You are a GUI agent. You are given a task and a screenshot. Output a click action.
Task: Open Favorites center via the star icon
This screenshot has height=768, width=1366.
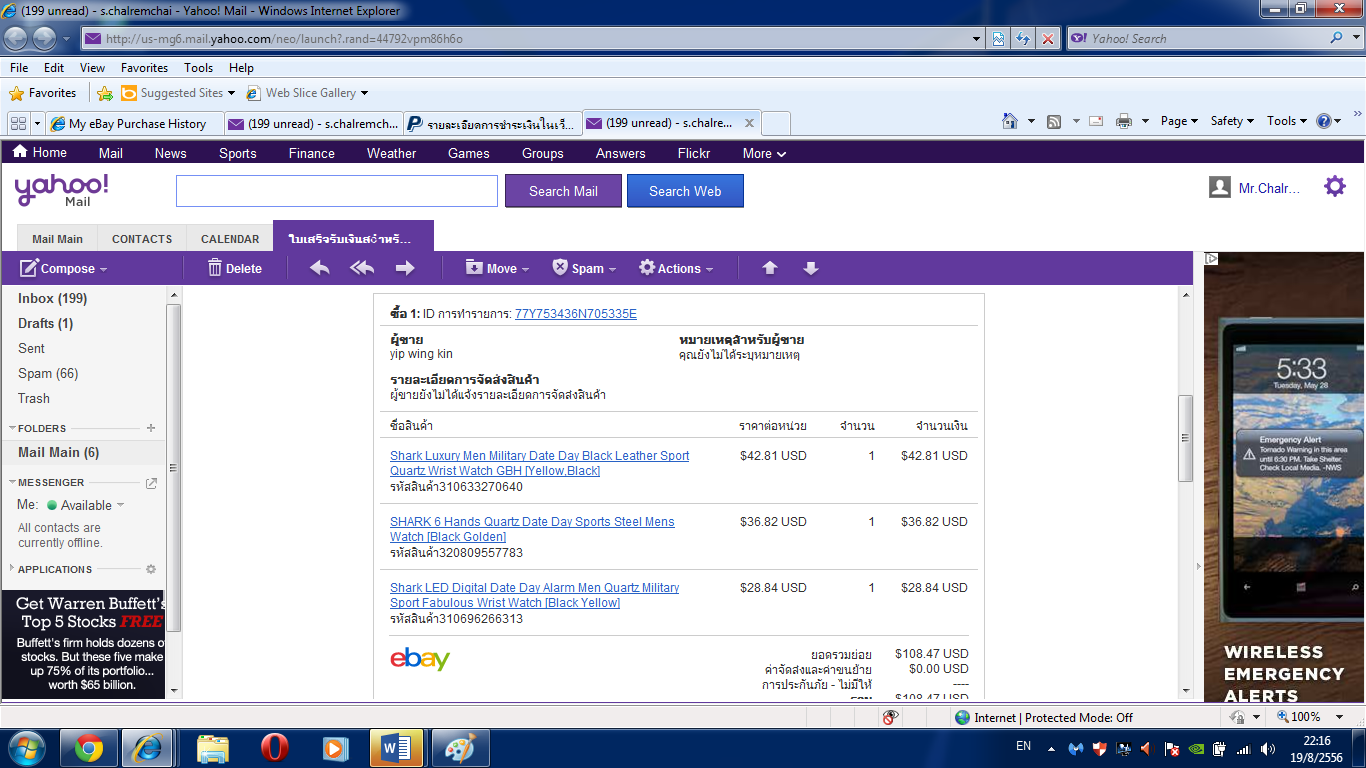point(16,93)
